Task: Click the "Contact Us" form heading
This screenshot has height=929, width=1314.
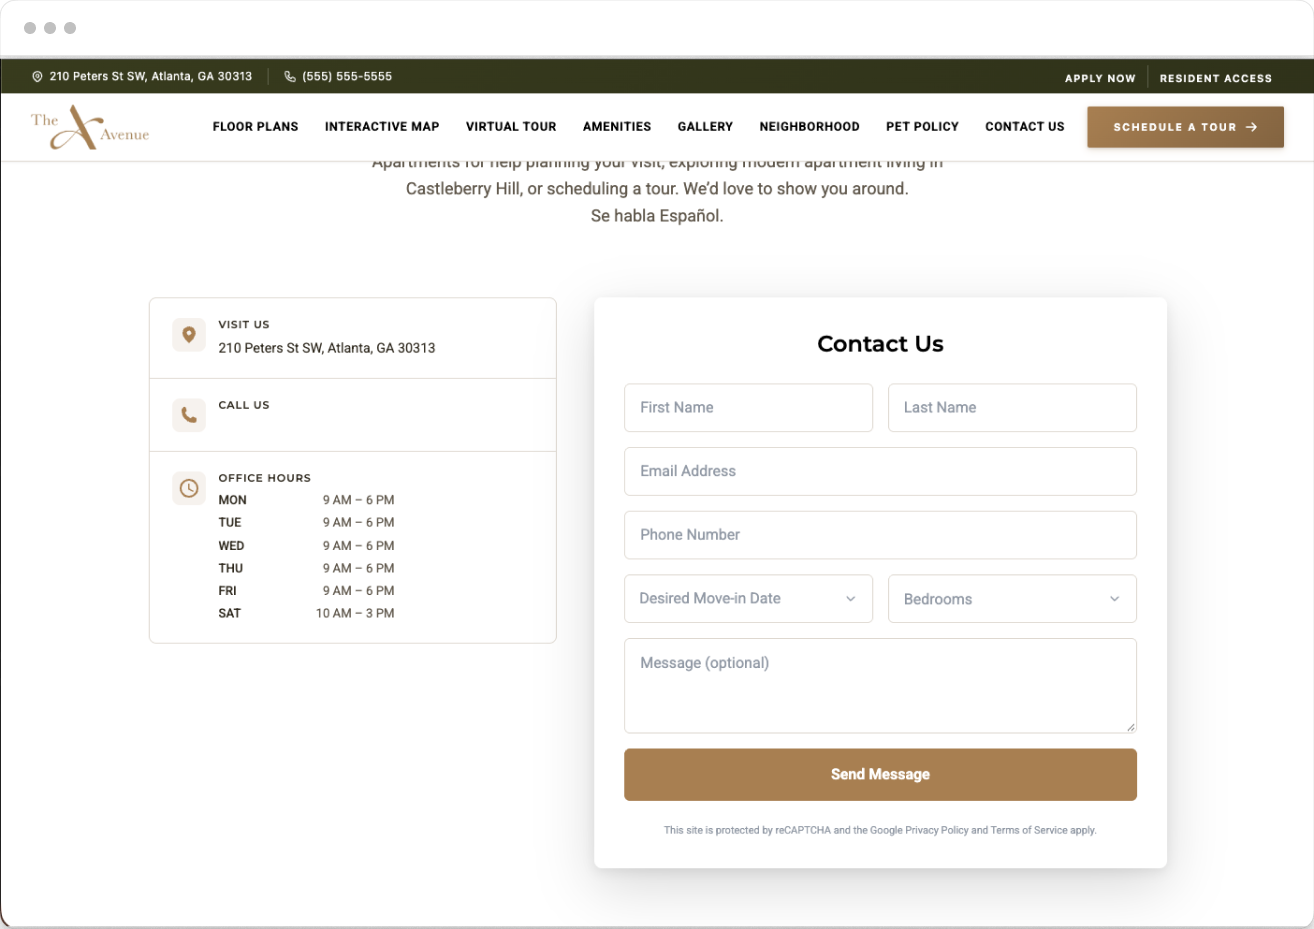Action: [880, 344]
